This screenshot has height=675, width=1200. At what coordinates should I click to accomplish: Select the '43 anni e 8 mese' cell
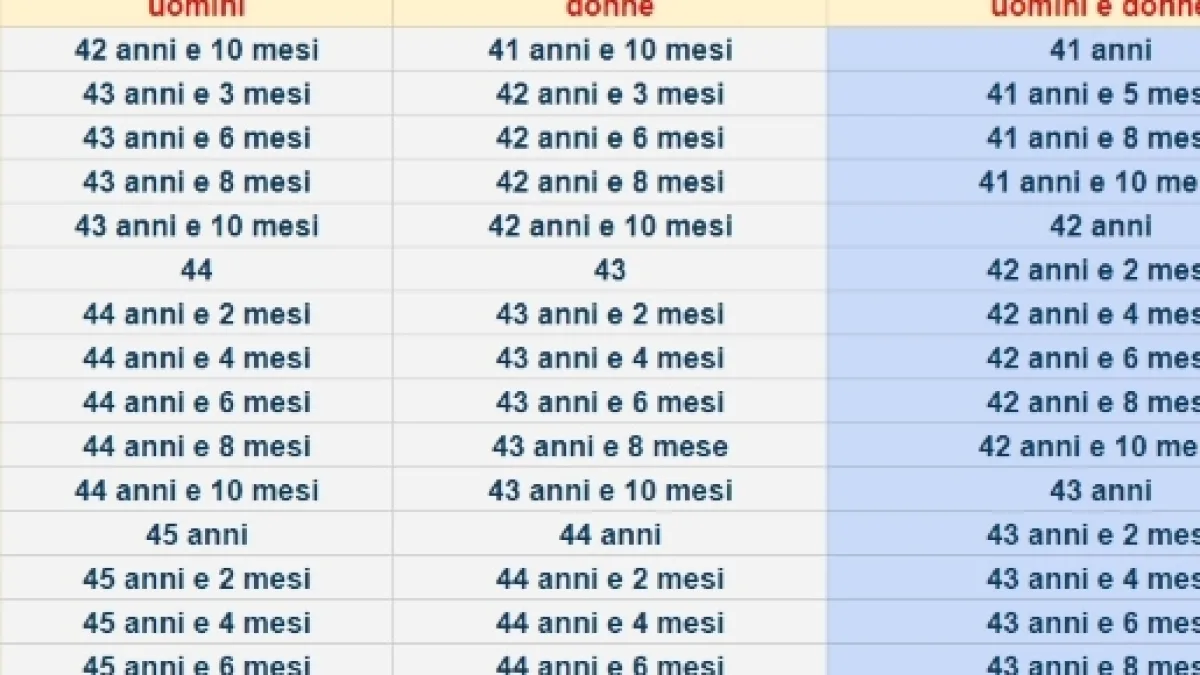point(610,446)
